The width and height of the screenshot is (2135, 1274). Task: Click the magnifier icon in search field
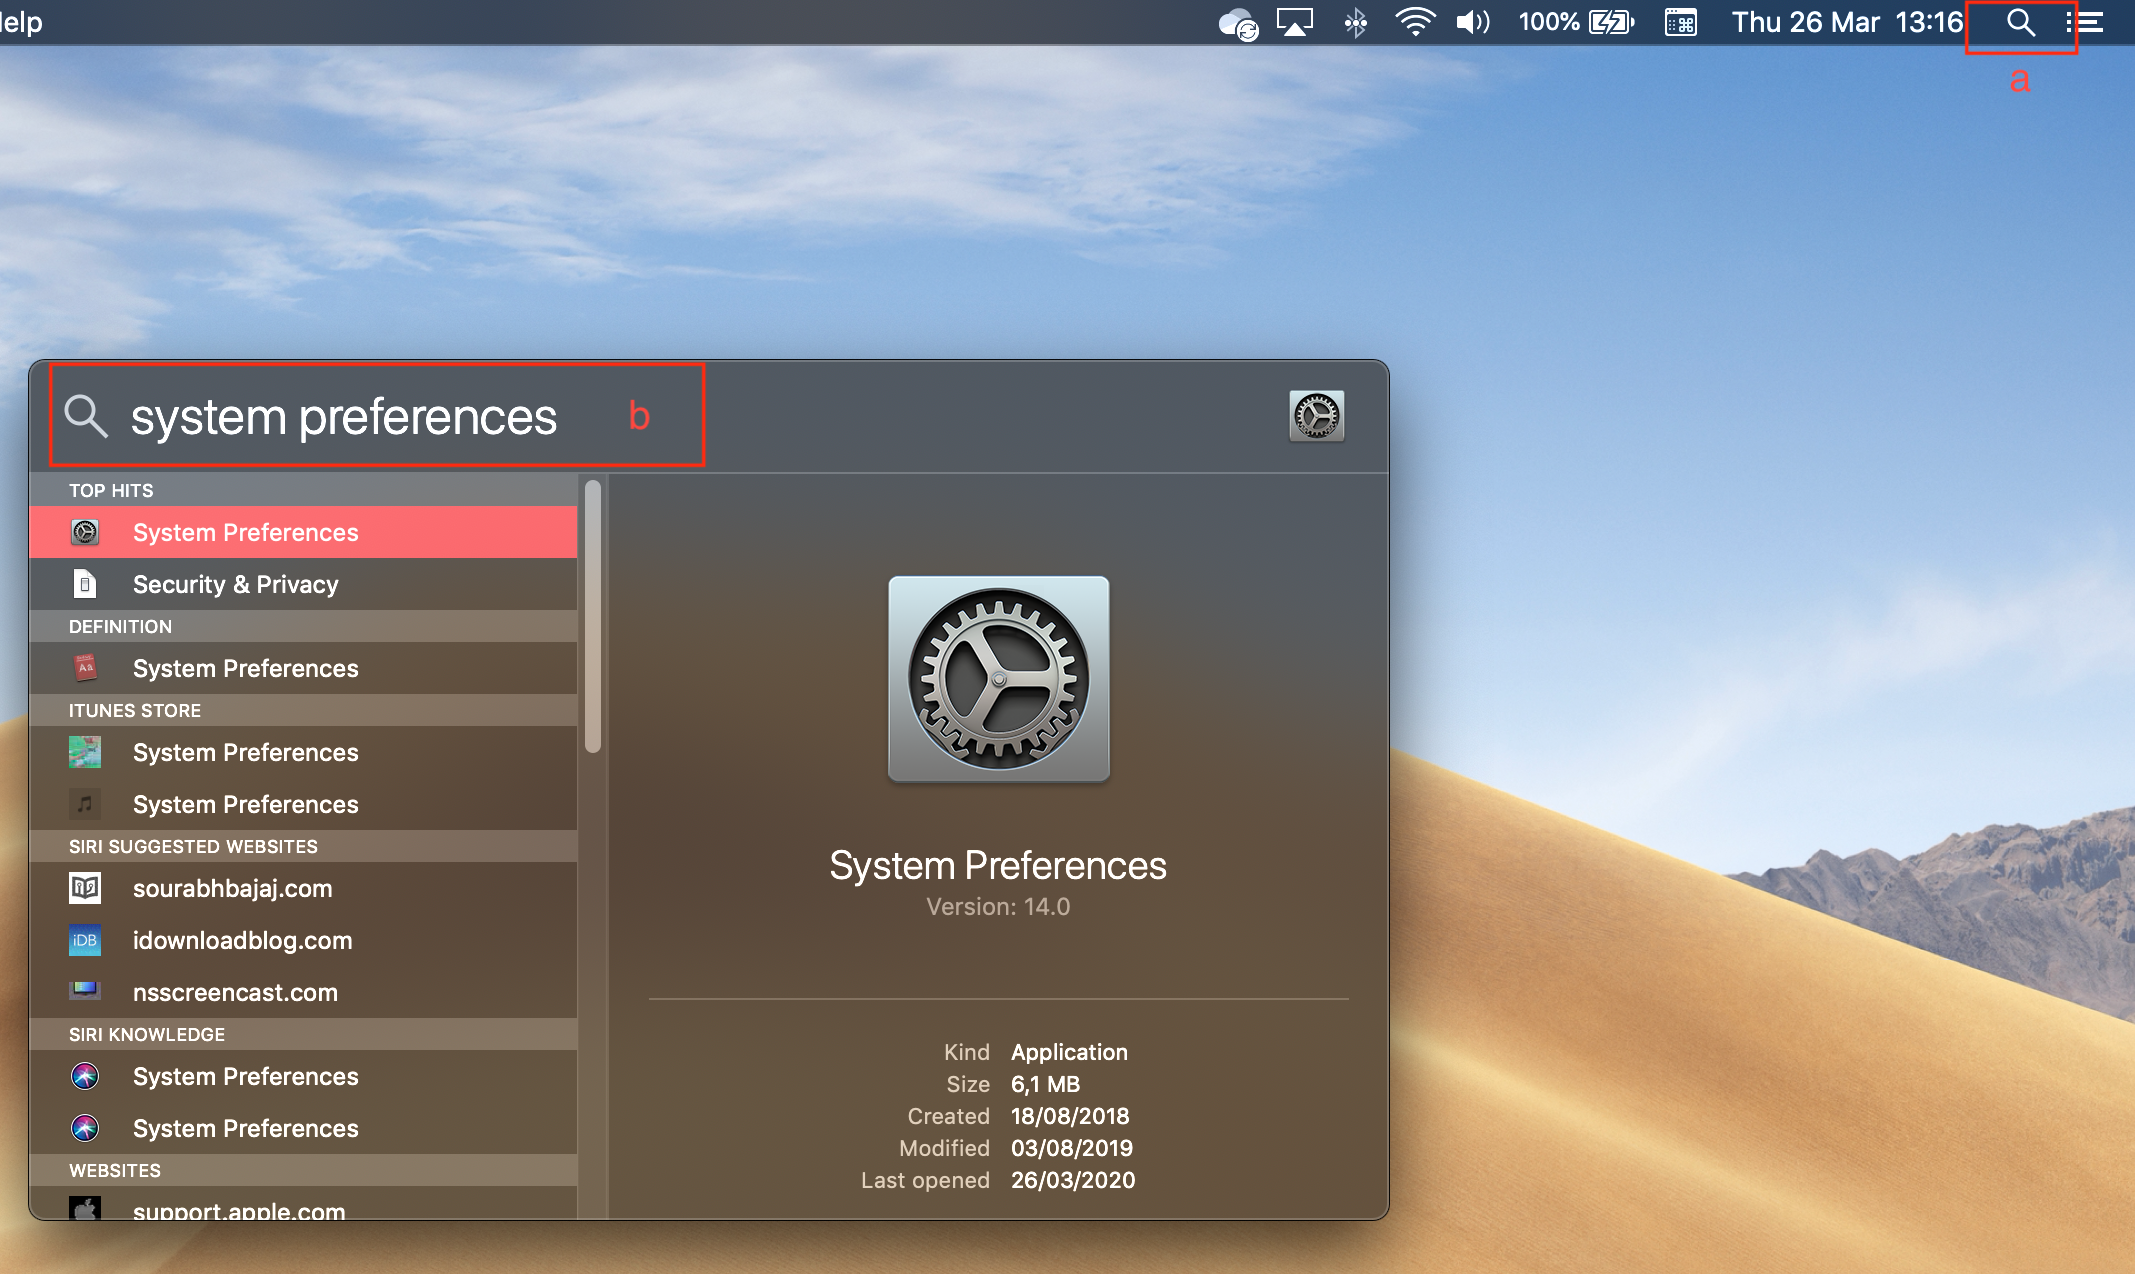[86, 416]
